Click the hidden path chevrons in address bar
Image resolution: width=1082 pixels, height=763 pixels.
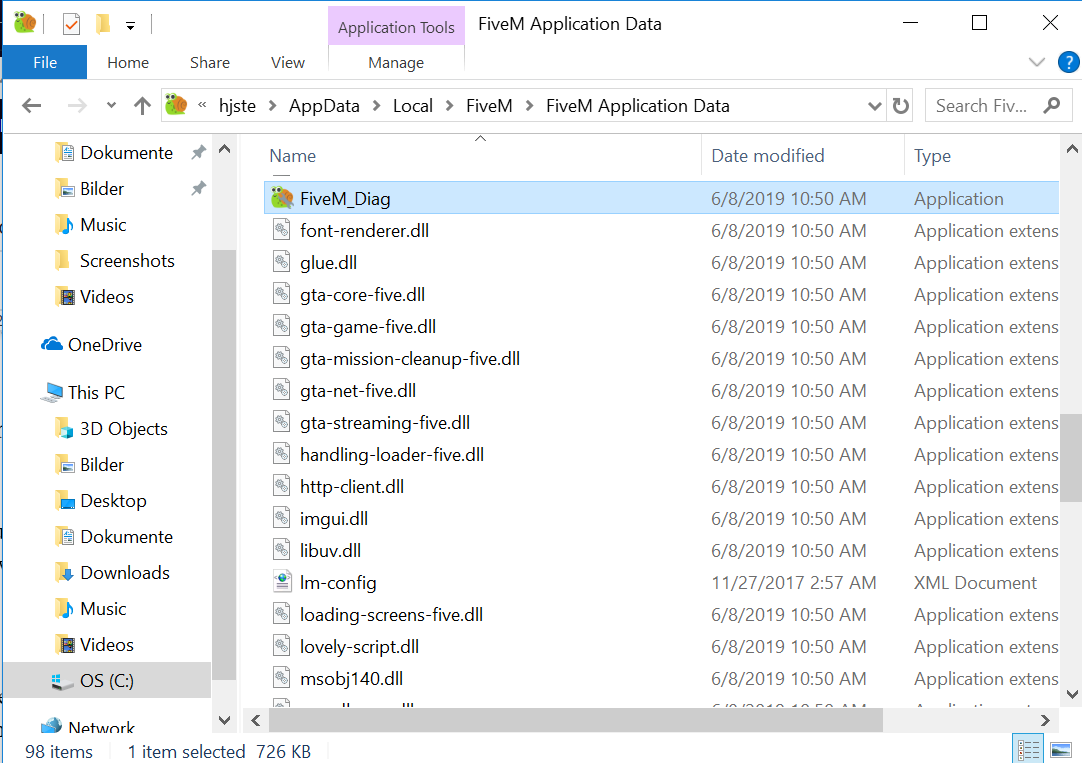pos(202,106)
